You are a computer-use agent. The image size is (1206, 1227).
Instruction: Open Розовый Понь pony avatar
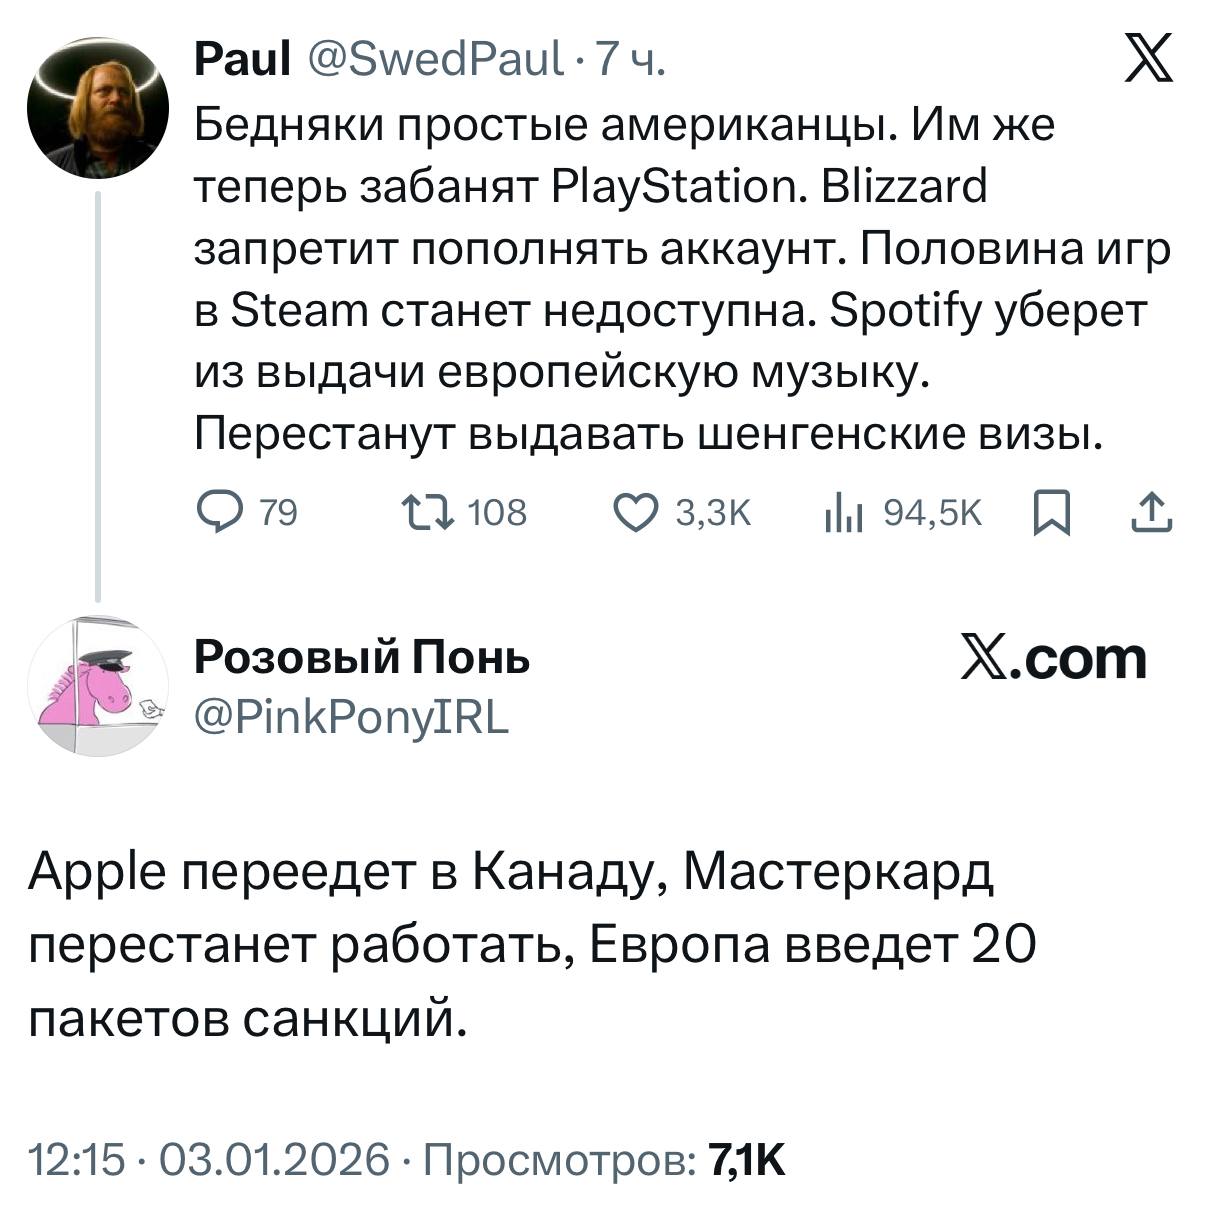tap(97, 685)
